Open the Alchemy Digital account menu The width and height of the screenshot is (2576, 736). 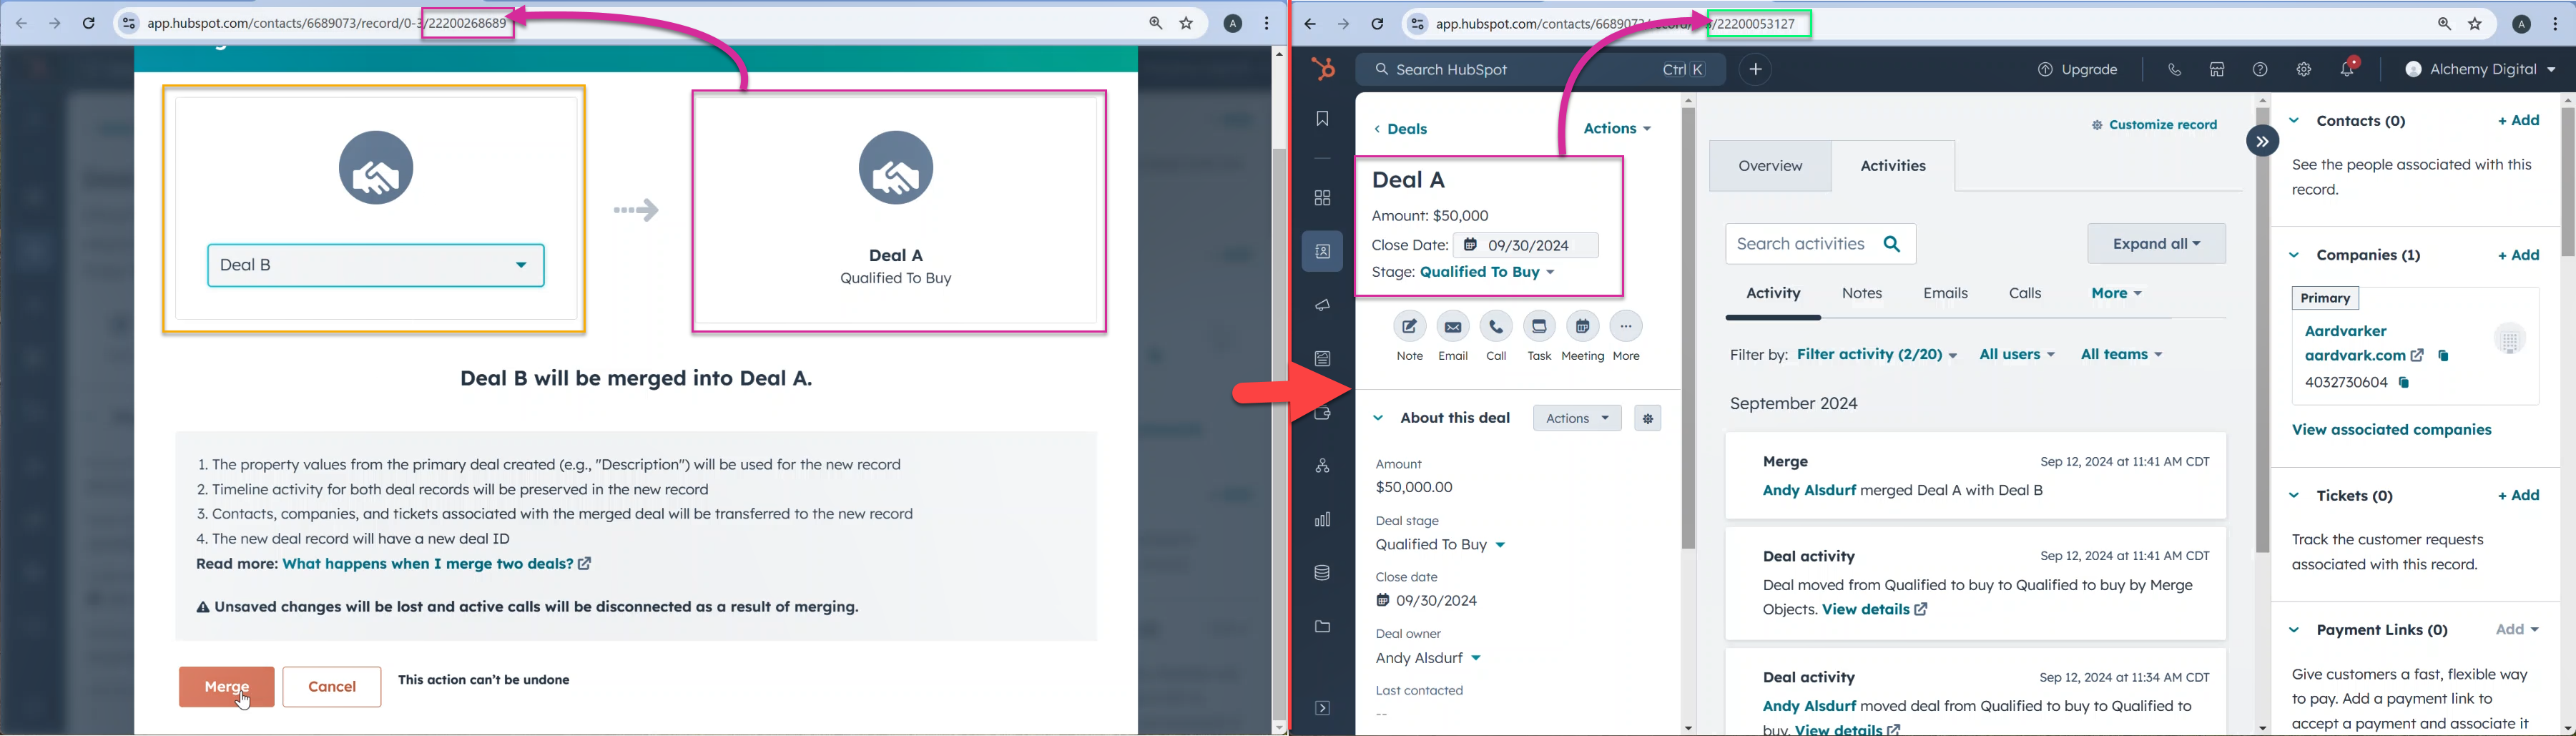pyautogui.click(x=2479, y=70)
